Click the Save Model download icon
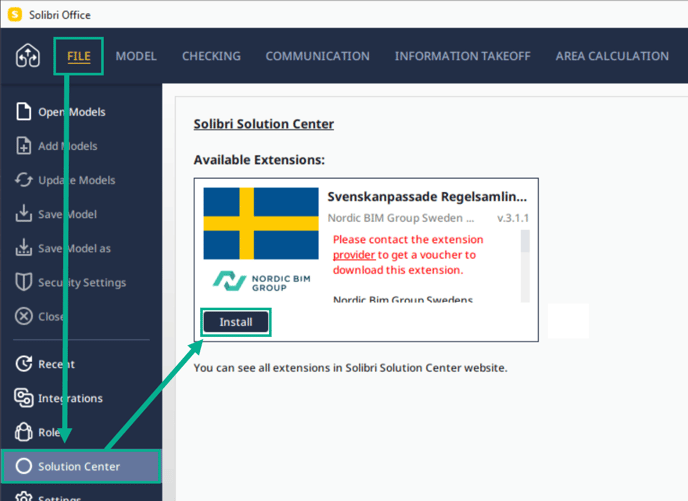The image size is (688, 501). (24, 214)
